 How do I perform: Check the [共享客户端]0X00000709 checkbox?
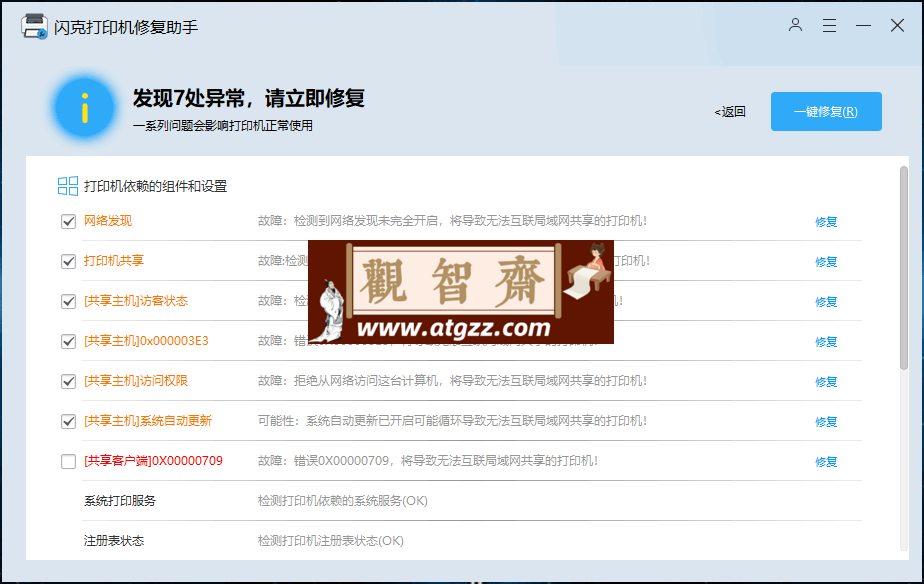coord(68,461)
